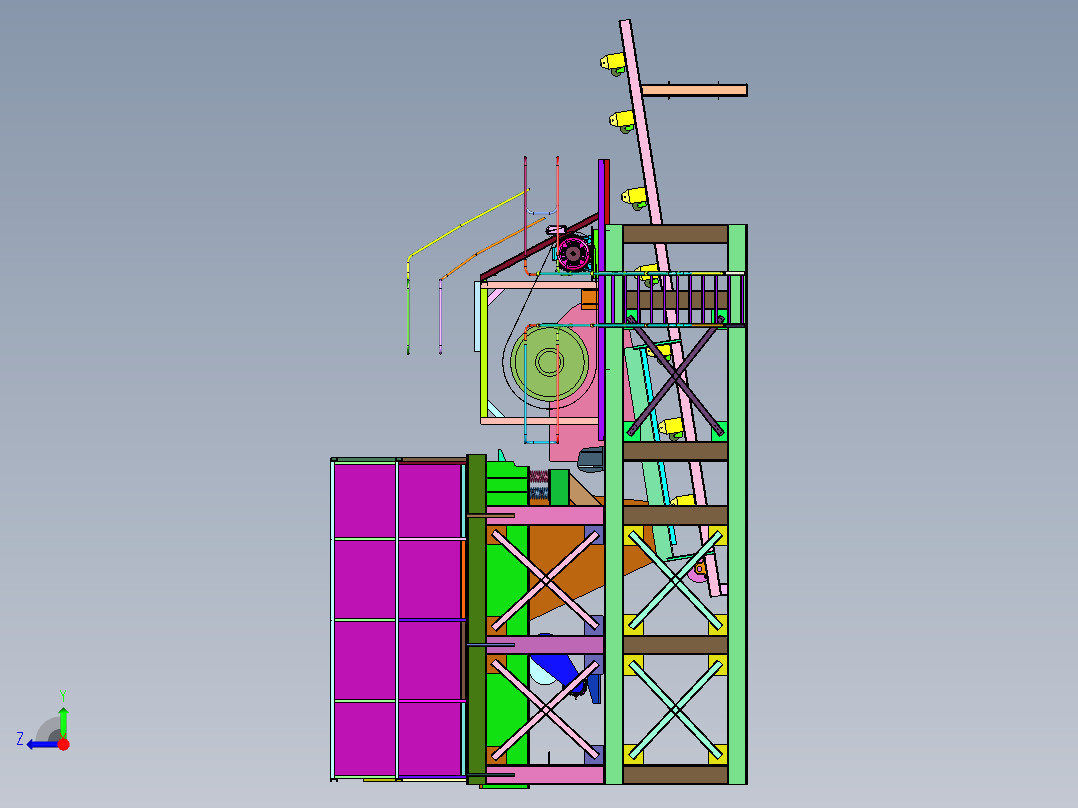Select the coil spring next to the green block
The image size is (1078, 808).
539,485
